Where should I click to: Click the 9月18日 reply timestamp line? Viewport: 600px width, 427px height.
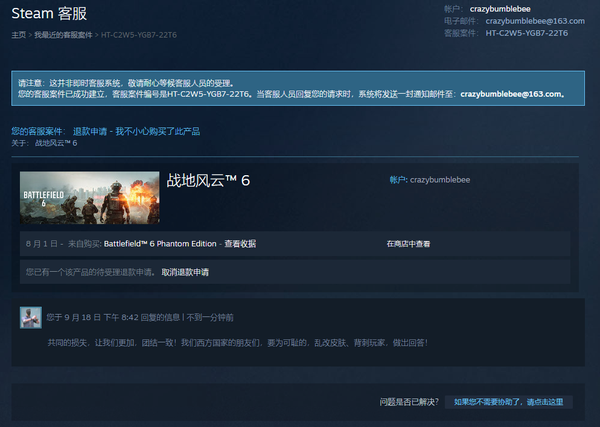click(x=140, y=317)
